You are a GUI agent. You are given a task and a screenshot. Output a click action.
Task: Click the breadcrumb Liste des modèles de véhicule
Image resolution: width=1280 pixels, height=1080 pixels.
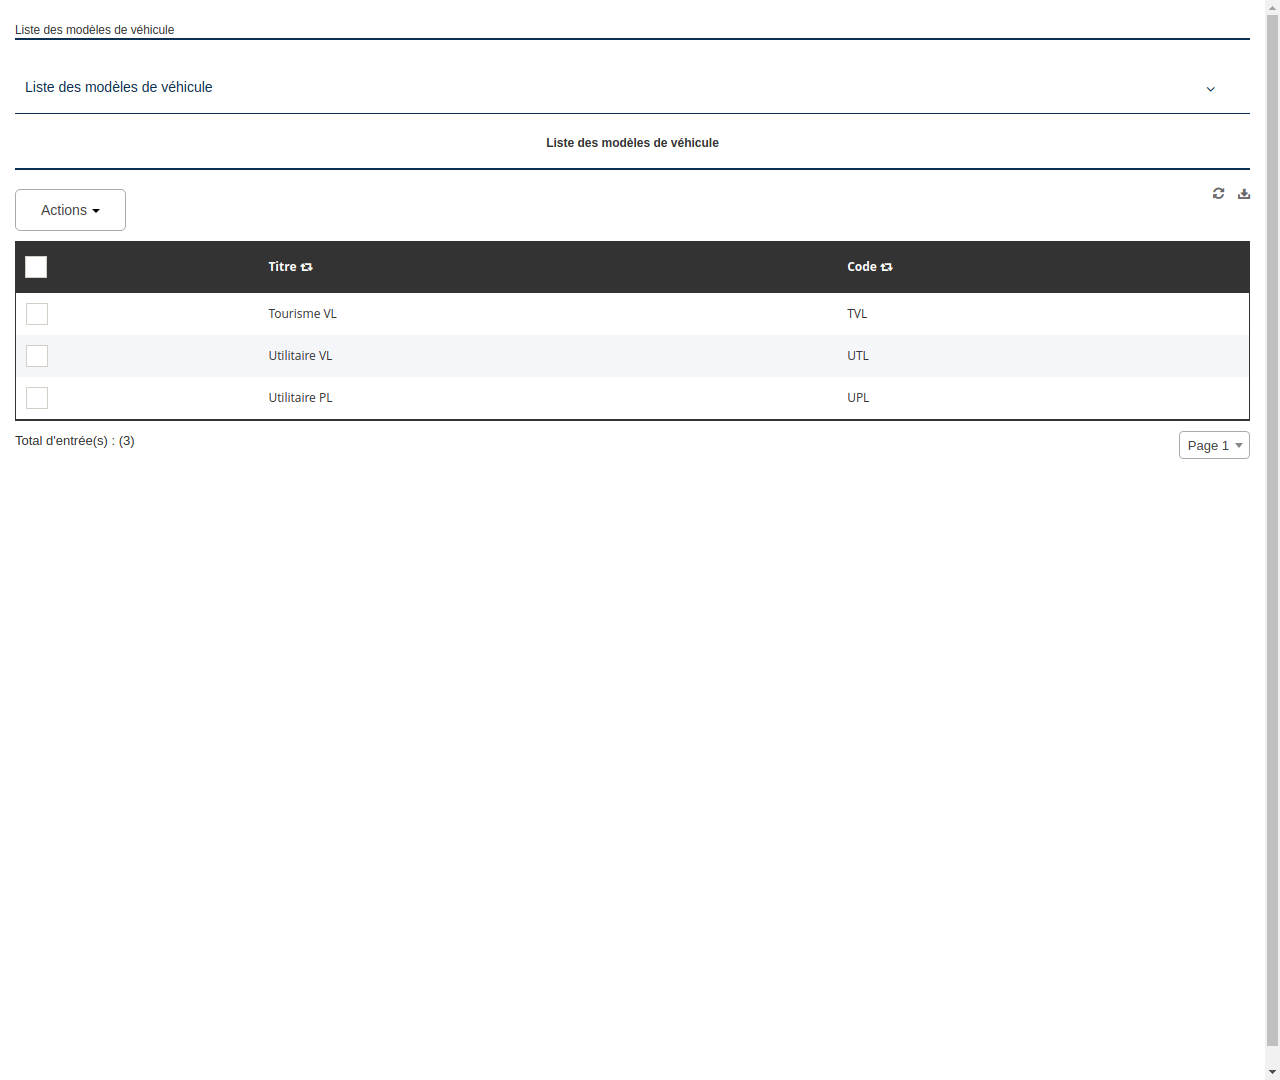[x=94, y=30]
